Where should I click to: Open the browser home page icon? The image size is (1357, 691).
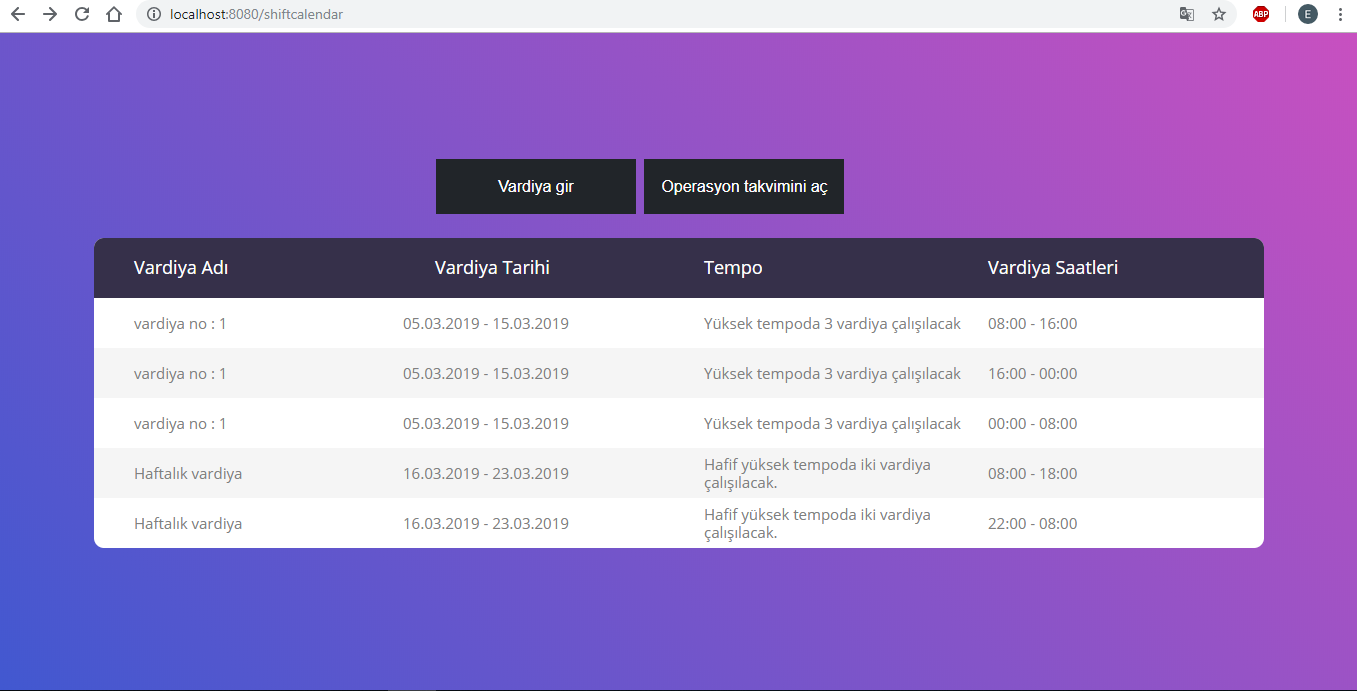pyautogui.click(x=114, y=14)
